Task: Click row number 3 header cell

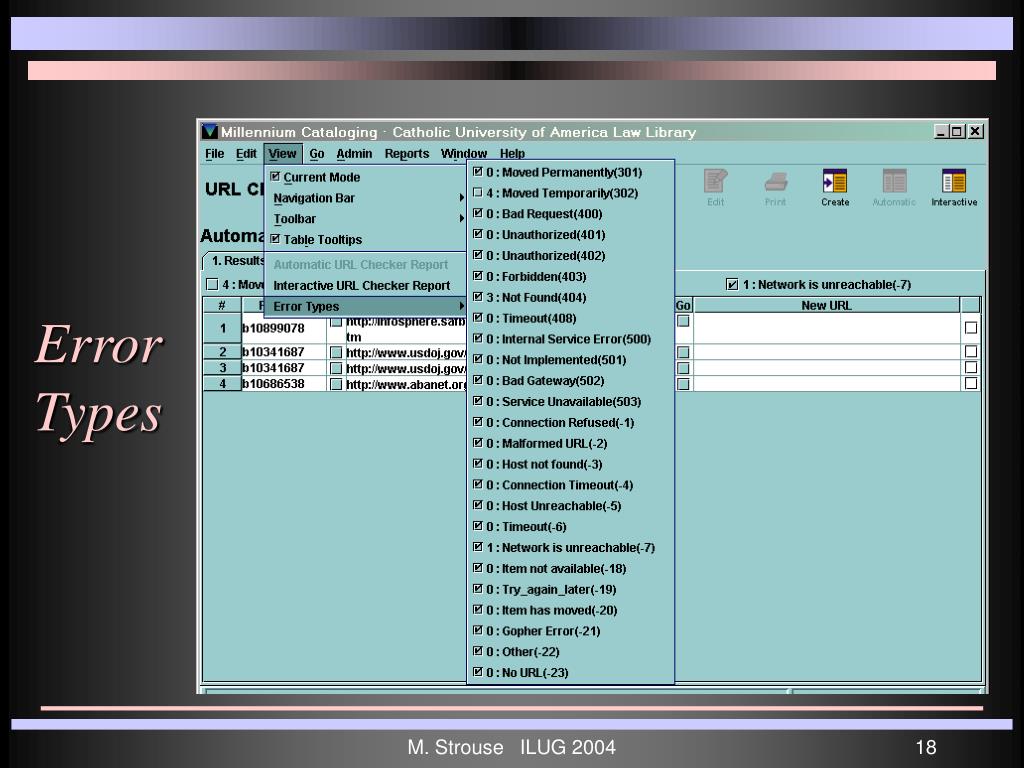Action: pyautogui.click(x=222, y=368)
